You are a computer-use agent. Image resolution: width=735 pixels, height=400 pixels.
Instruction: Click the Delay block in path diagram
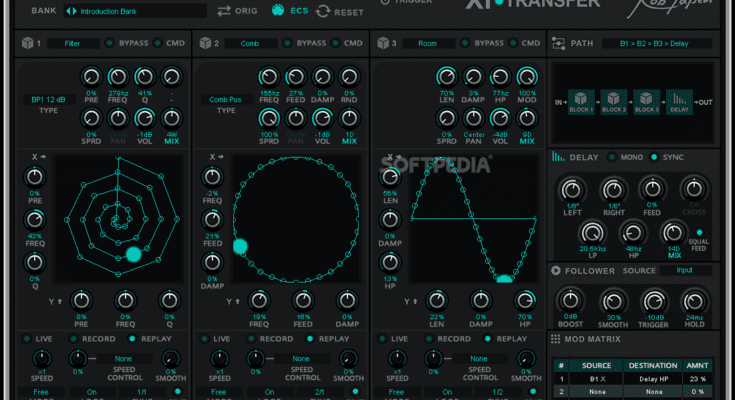pyautogui.click(x=679, y=102)
